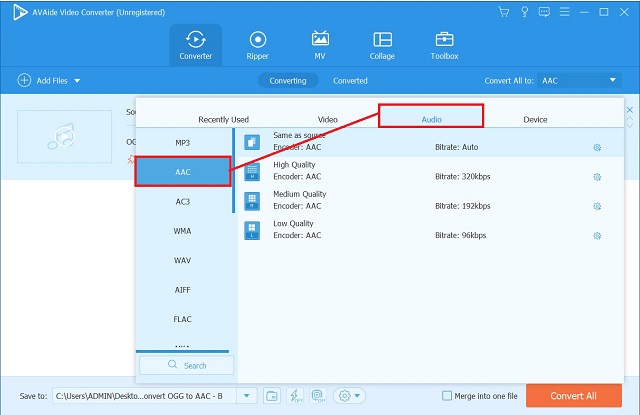Viewport: 640px width, 415px height.
Task: Open the Converter module
Action: pyautogui.click(x=196, y=45)
